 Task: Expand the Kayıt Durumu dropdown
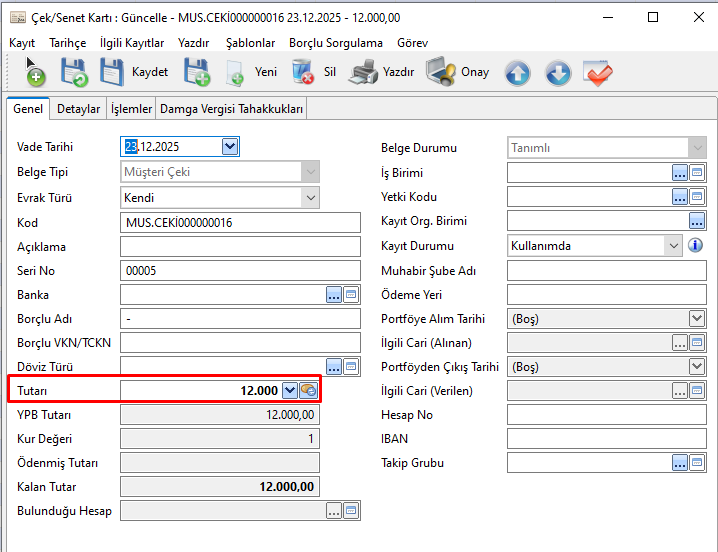(x=673, y=245)
